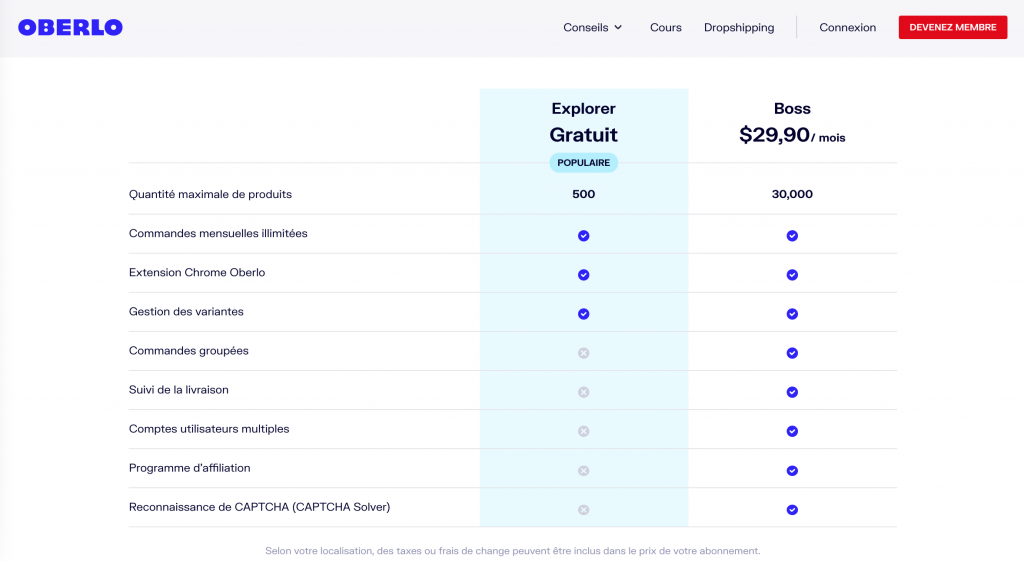Click the DEVENEZ MEMBRE button

[x=953, y=27]
